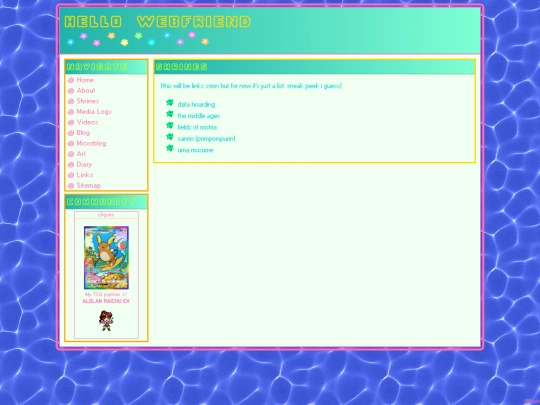This screenshot has width=540, height=405.
Task: Go to the About page
Action: click(x=86, y=91)
